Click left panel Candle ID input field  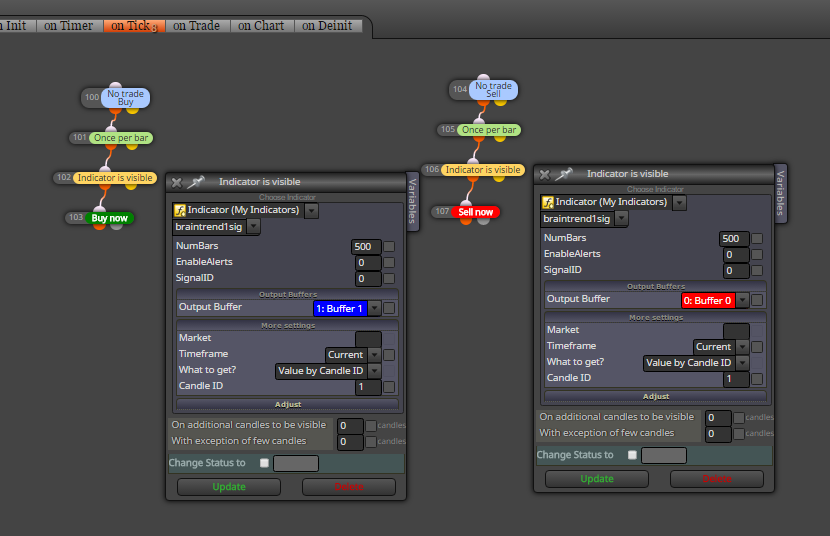pyautogui.click(x=368, y=387)
